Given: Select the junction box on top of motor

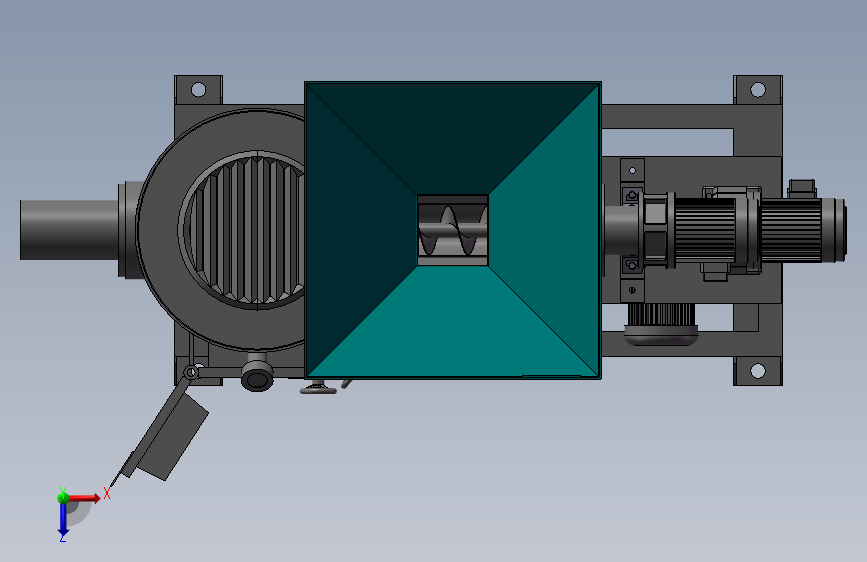Looking at the screenshot, I should [802, 188].
